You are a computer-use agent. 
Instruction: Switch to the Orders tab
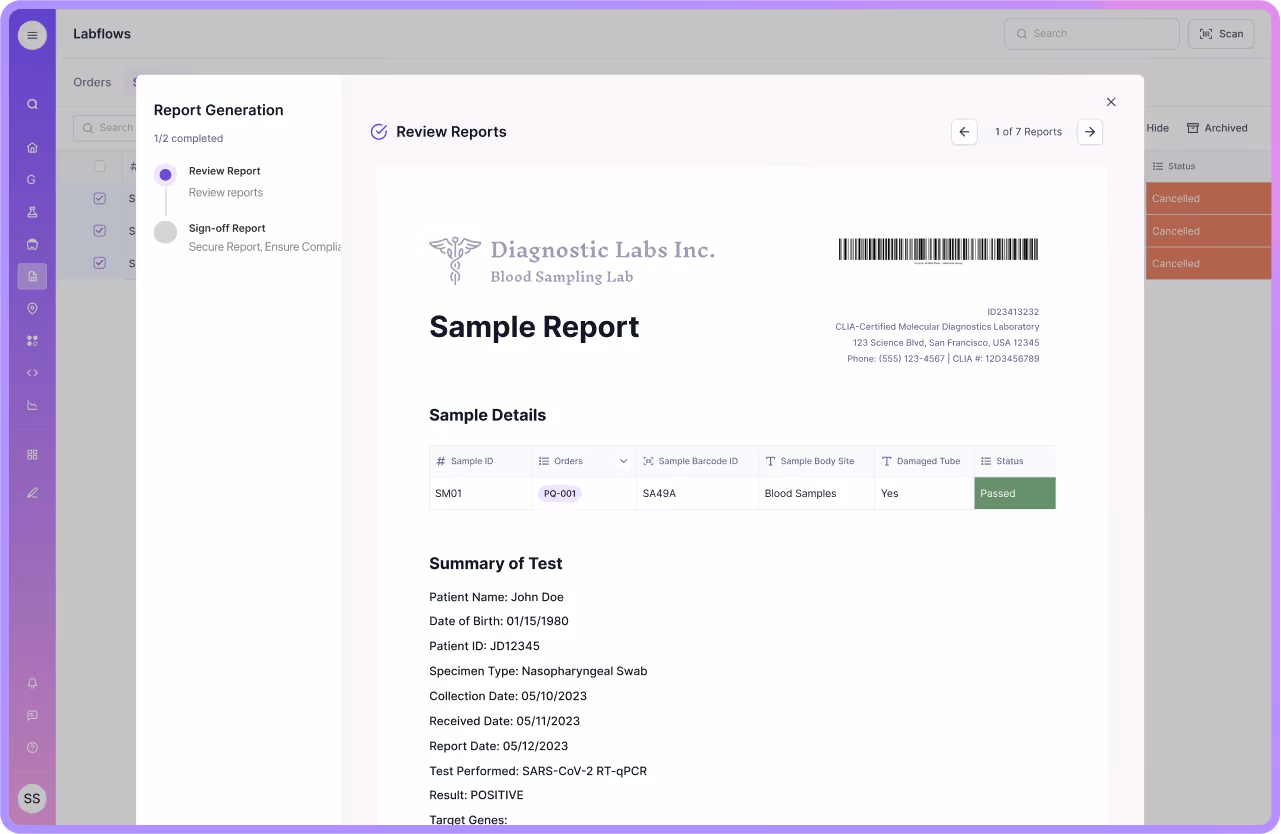click(92, 82)
